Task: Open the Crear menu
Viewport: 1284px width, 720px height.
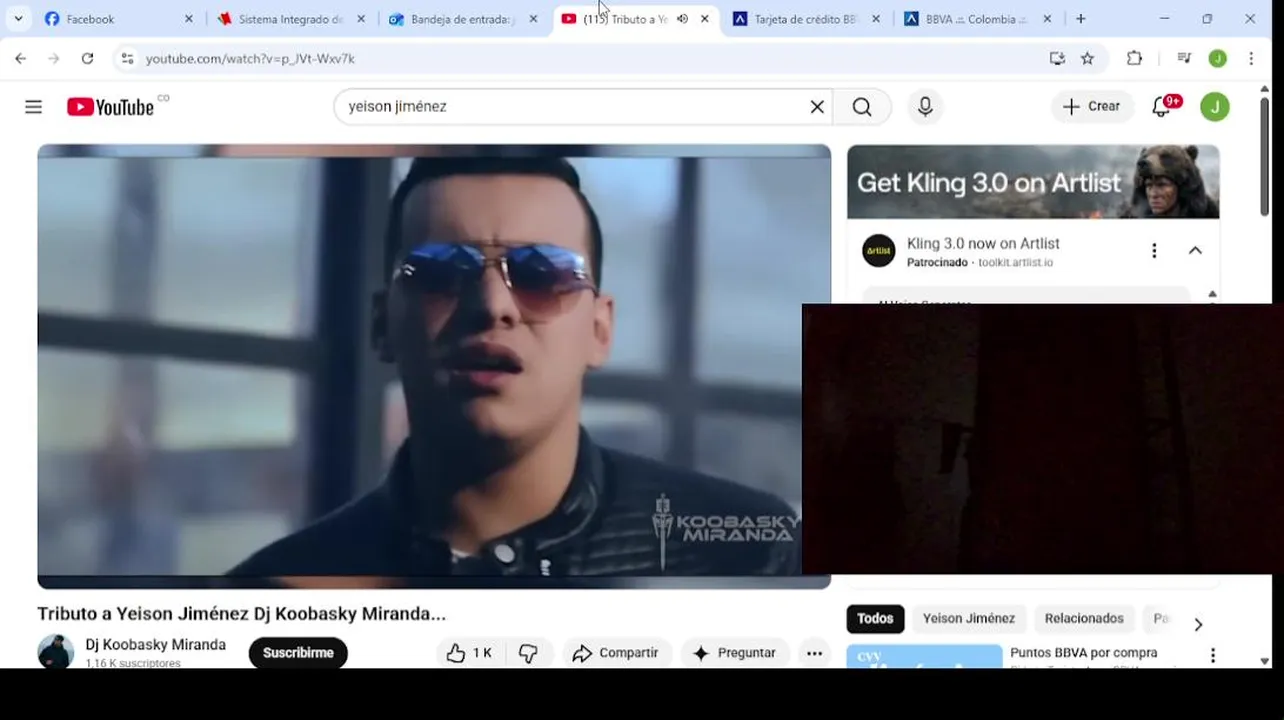Action: [1091, 106]
